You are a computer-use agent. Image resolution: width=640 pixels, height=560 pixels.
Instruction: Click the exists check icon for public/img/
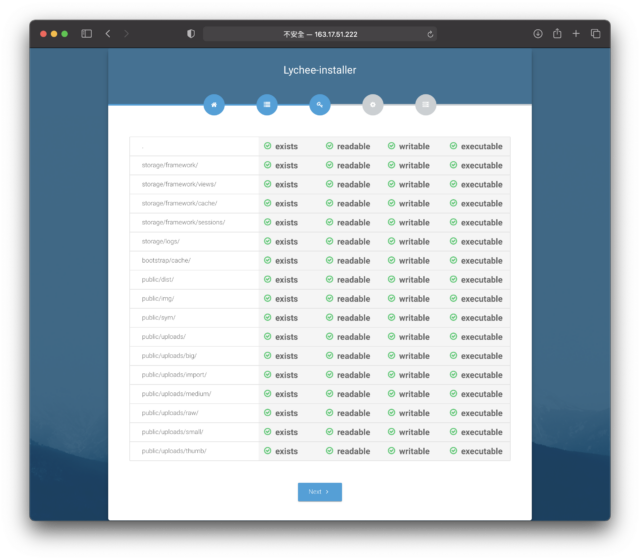tap(267, 298)
